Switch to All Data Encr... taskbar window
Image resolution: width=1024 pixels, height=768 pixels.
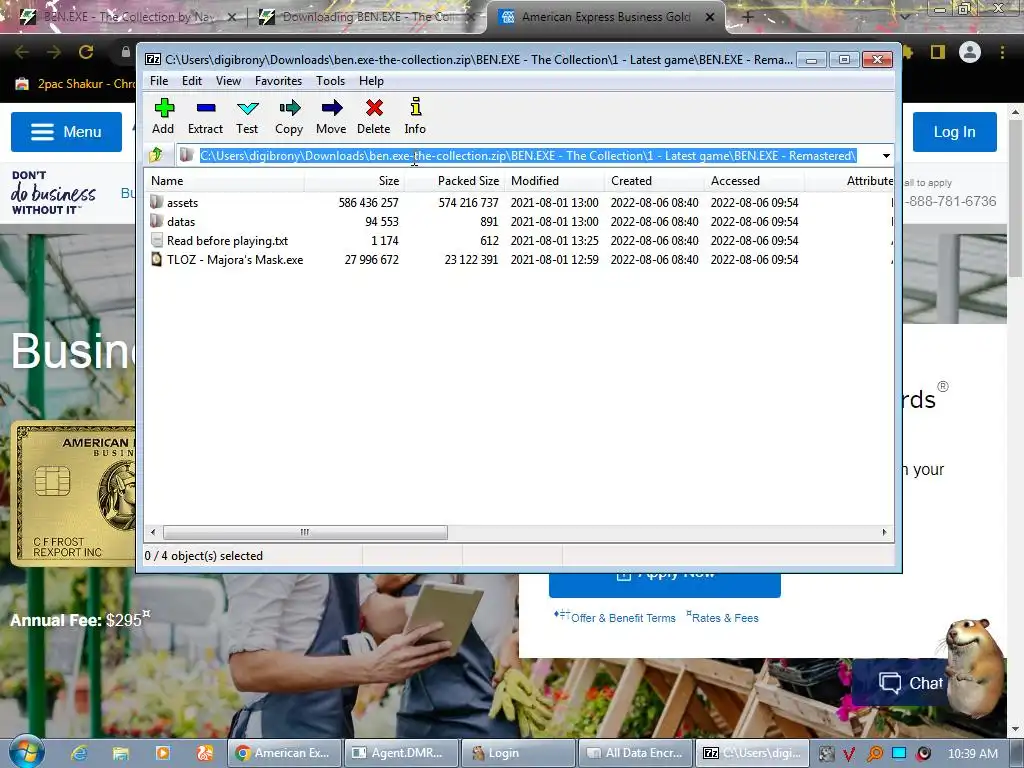635,753
